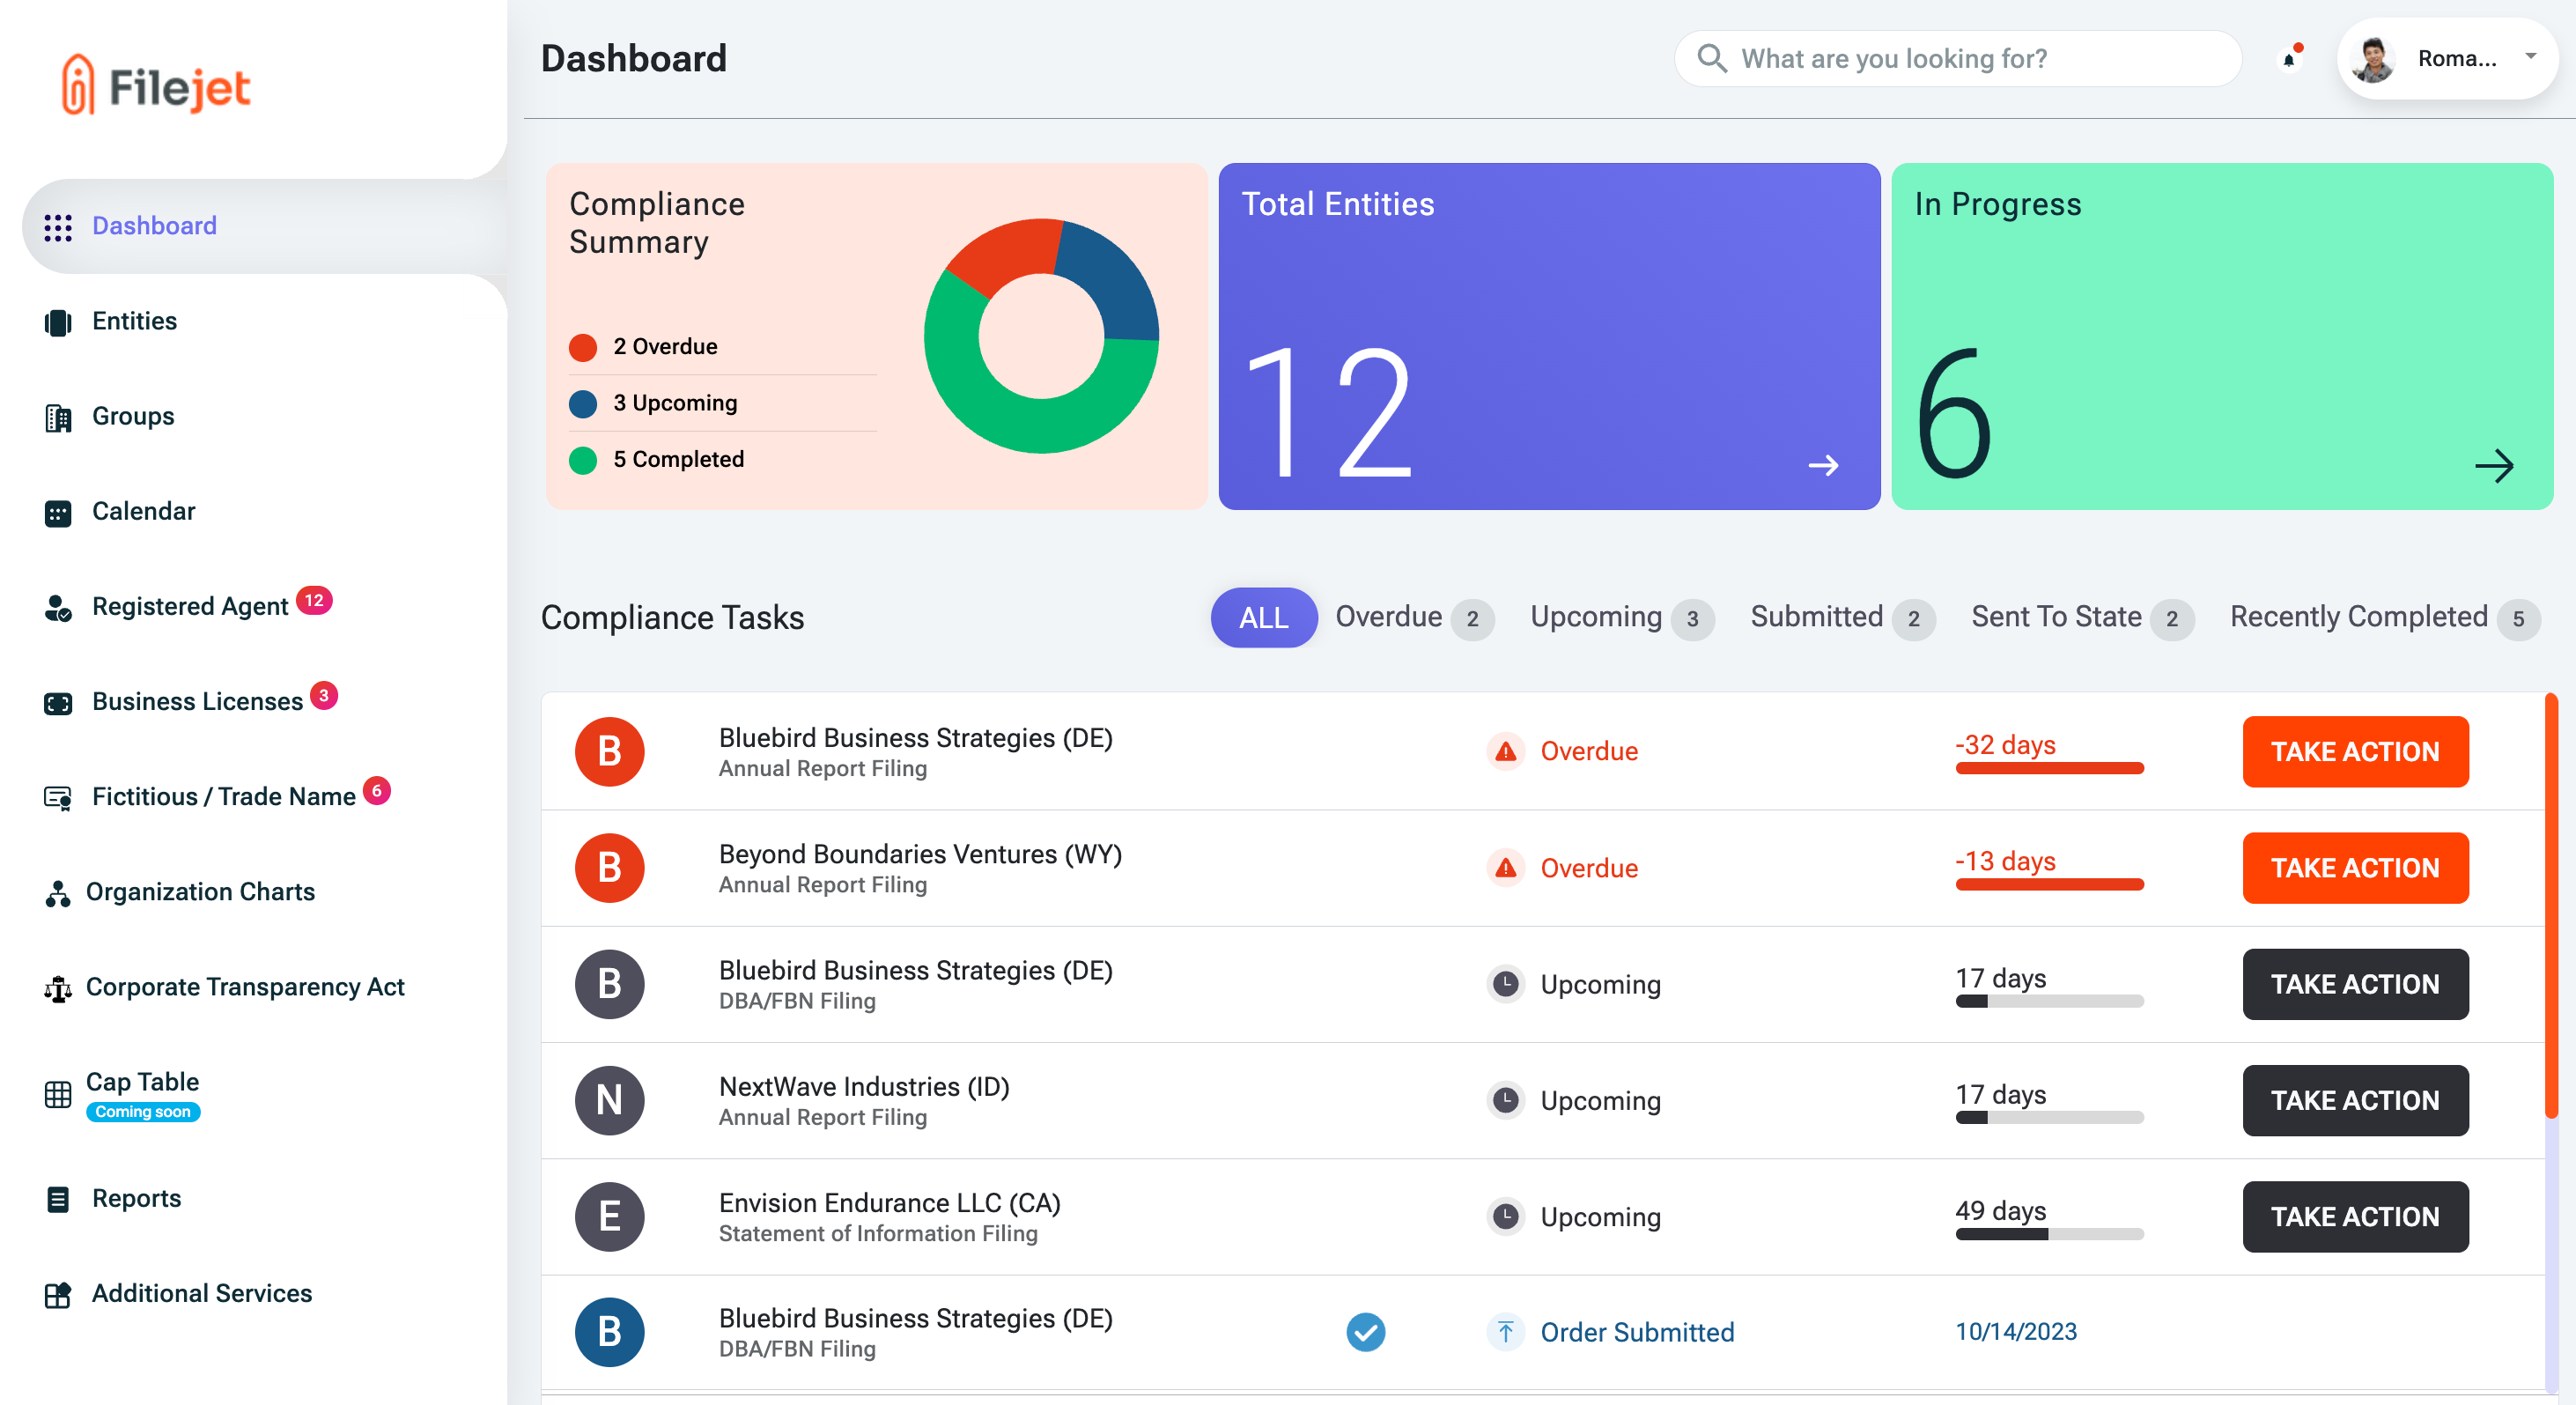Click the arrow on In Progress card
Image resolution: width=2576 pixels, height=1405 pixels.
2494,465
